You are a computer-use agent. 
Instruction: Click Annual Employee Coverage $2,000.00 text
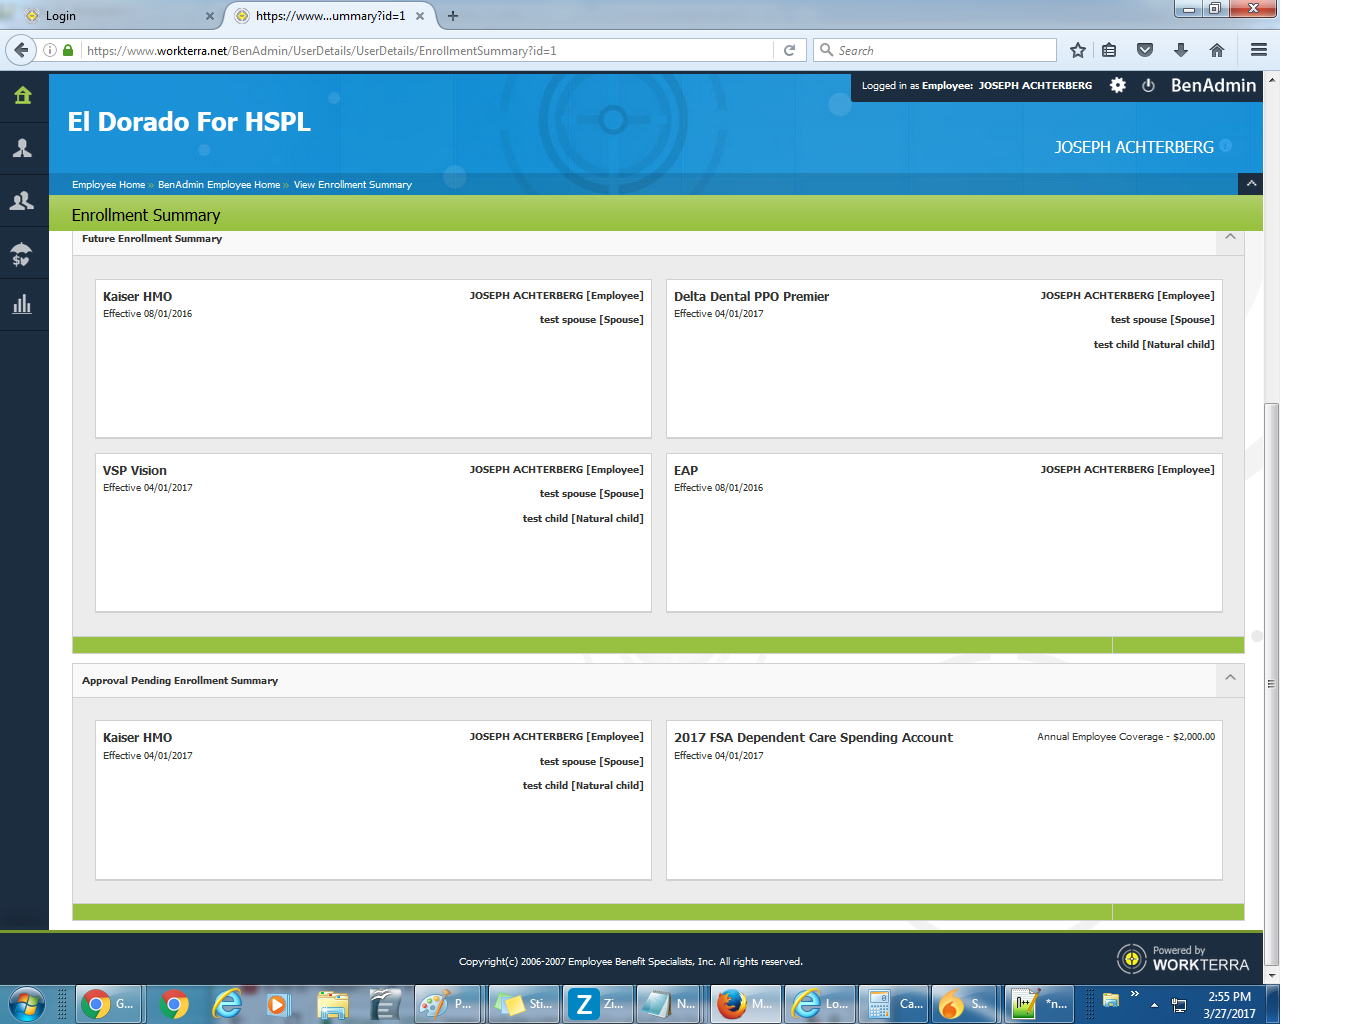tap(1126, 737)
